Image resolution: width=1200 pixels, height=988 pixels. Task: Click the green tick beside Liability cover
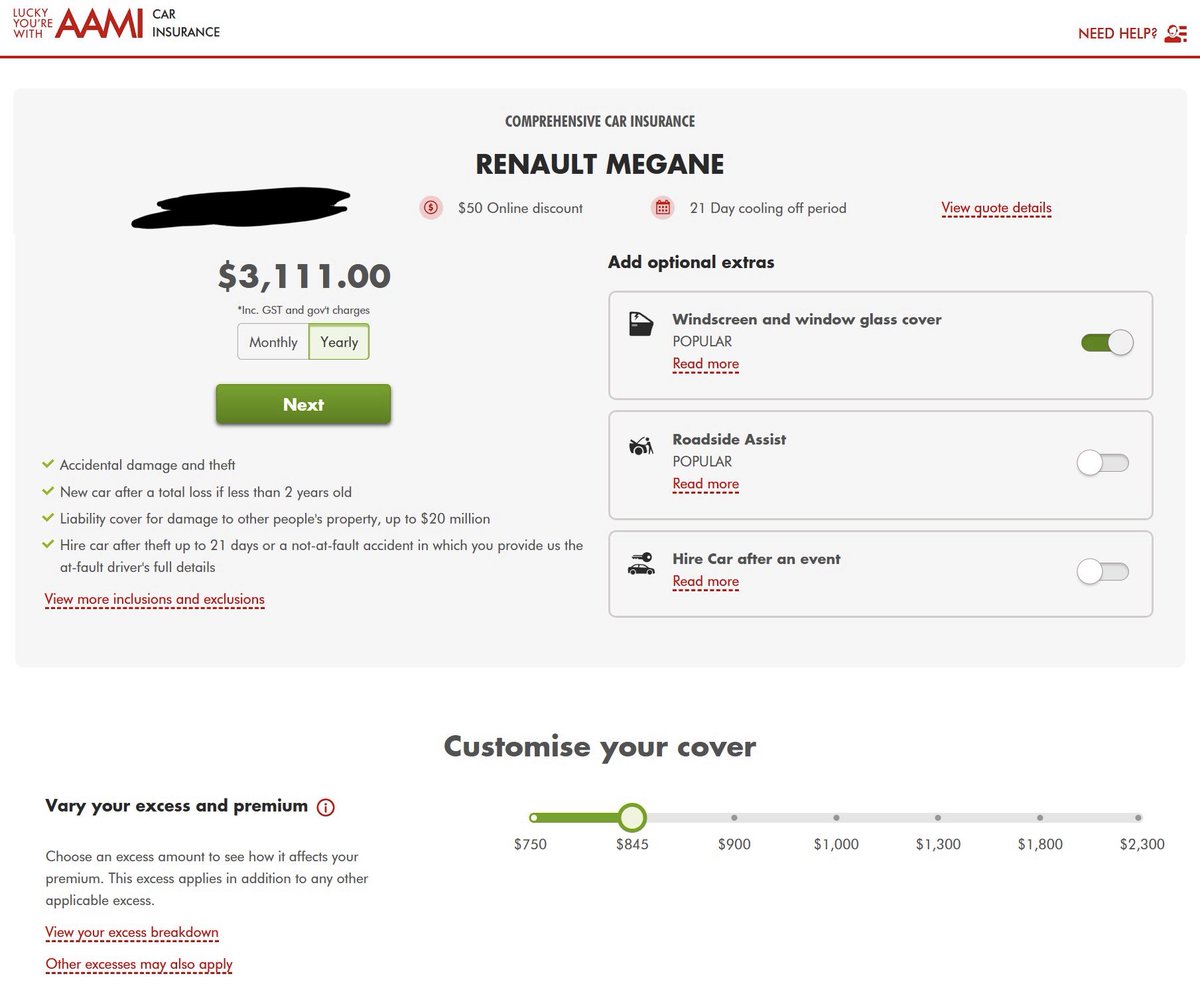point(48,518)
